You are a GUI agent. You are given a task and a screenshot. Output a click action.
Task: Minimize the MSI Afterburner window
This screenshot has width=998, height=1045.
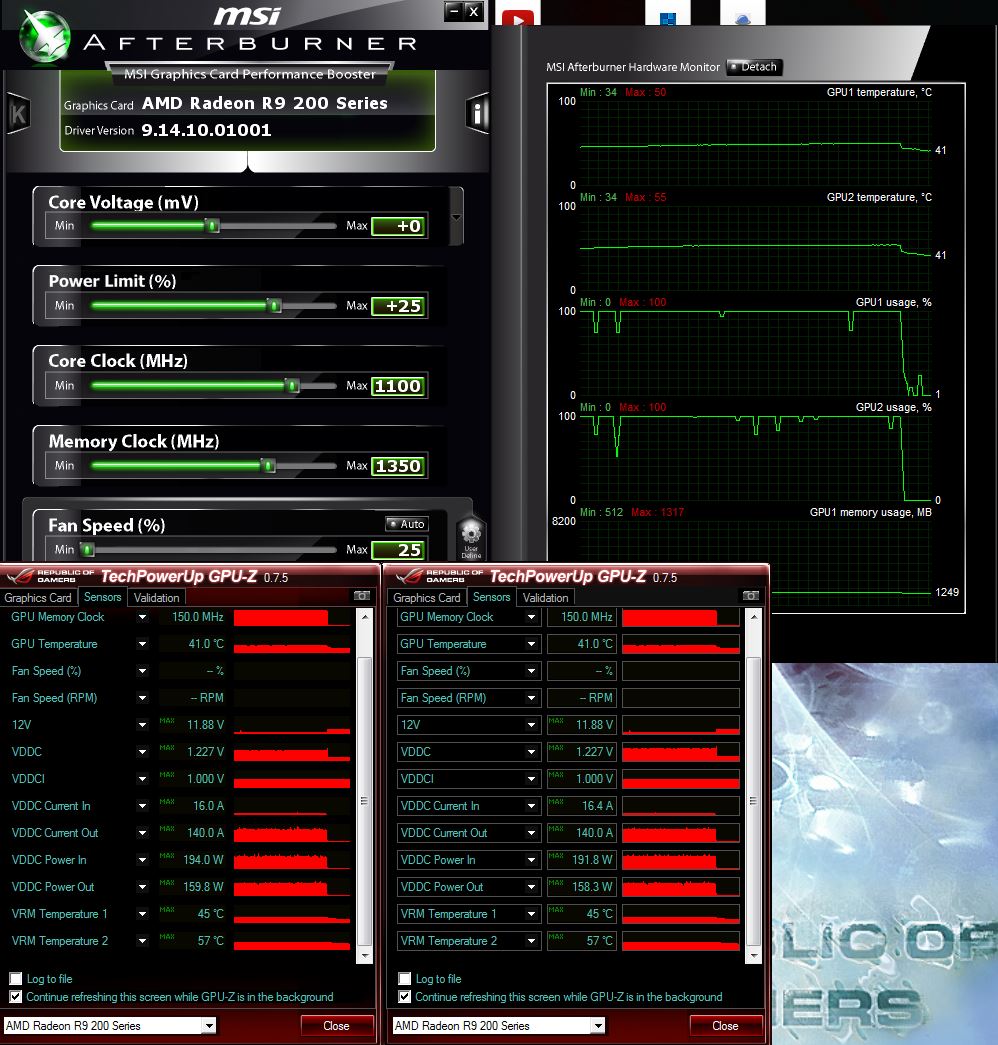[454, 11]
